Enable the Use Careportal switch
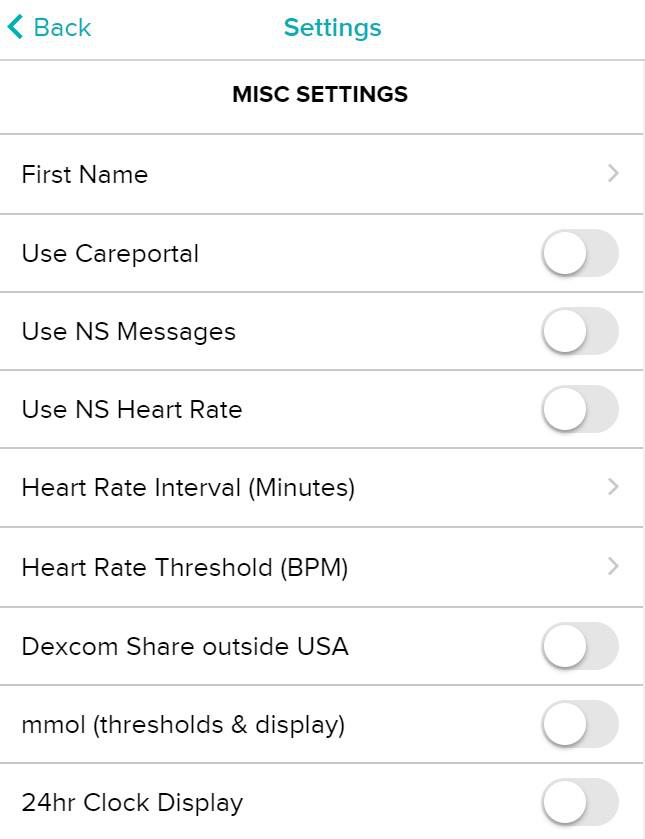 tap(580, 253)
